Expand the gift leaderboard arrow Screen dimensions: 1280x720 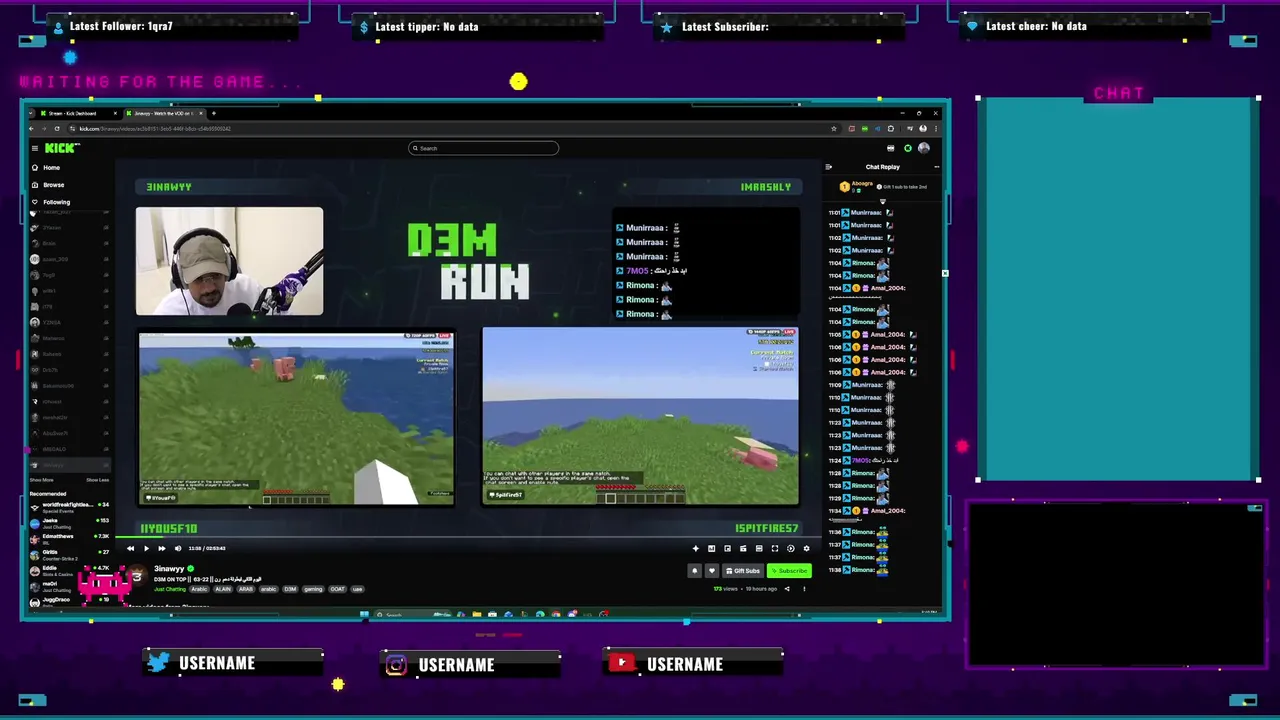click(882, 201)
